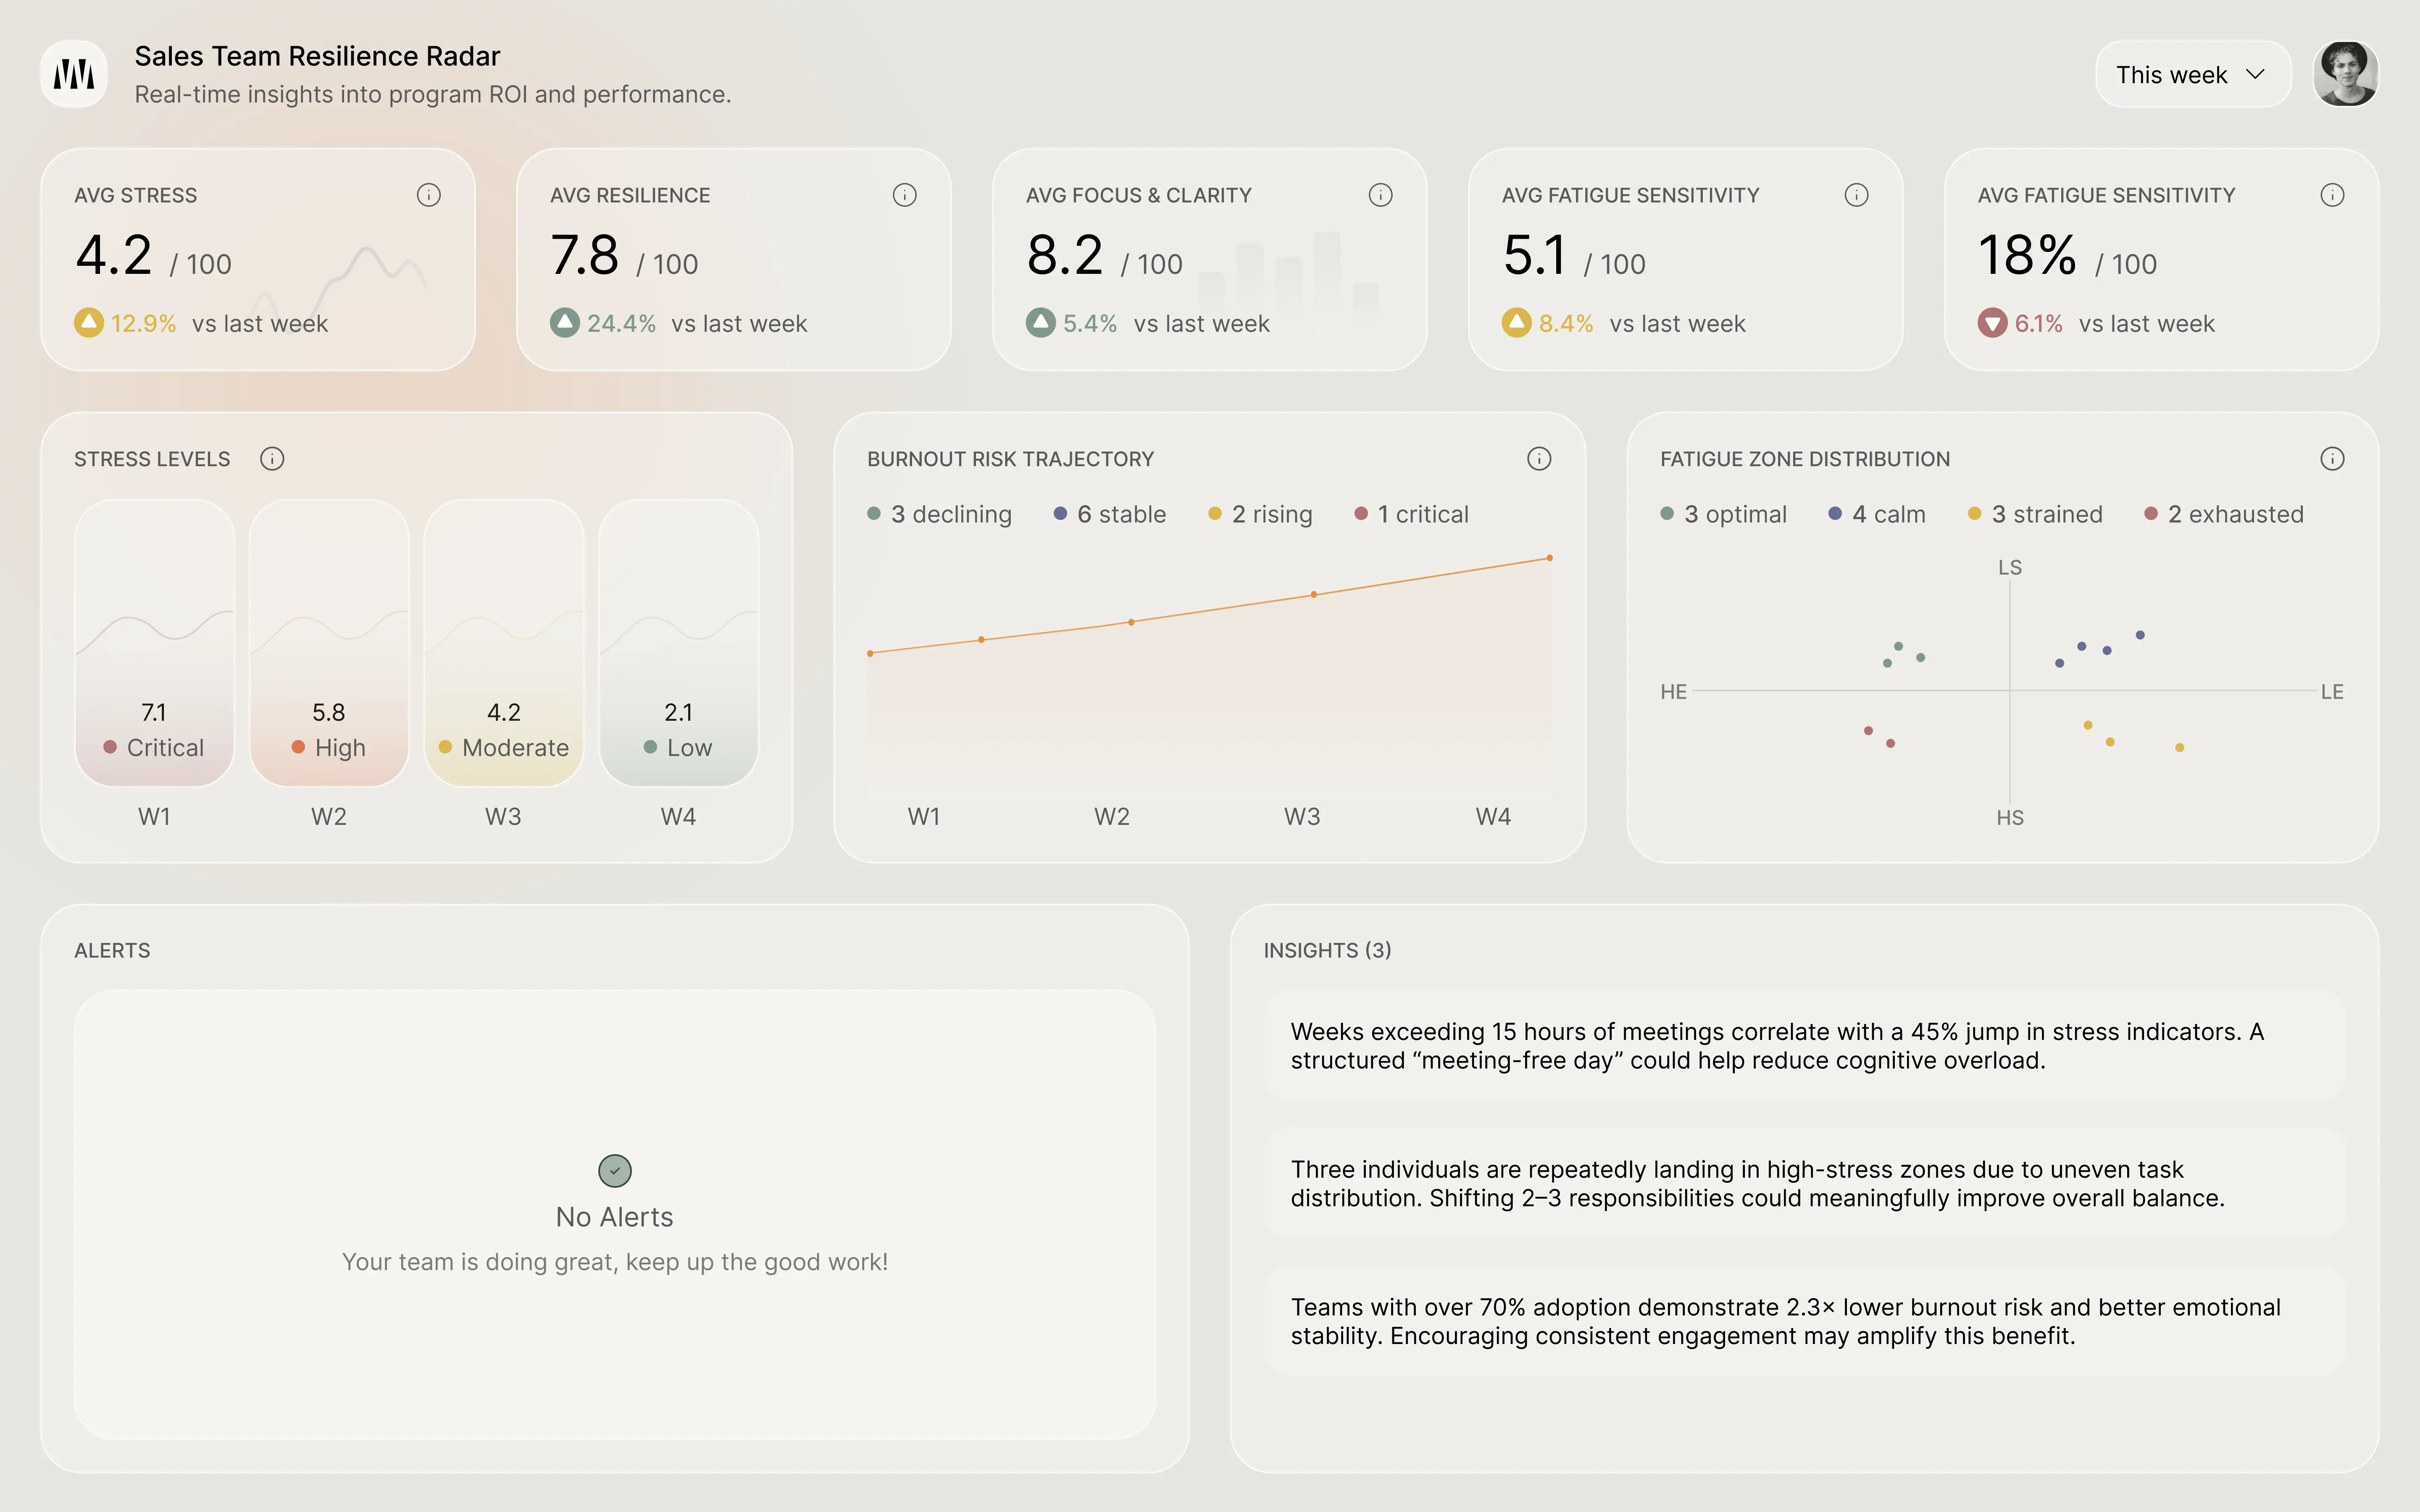Select the W3 Moderate stress bar
The width and height of the screenshot is (2420, 1512).
(x=504, y=642)
